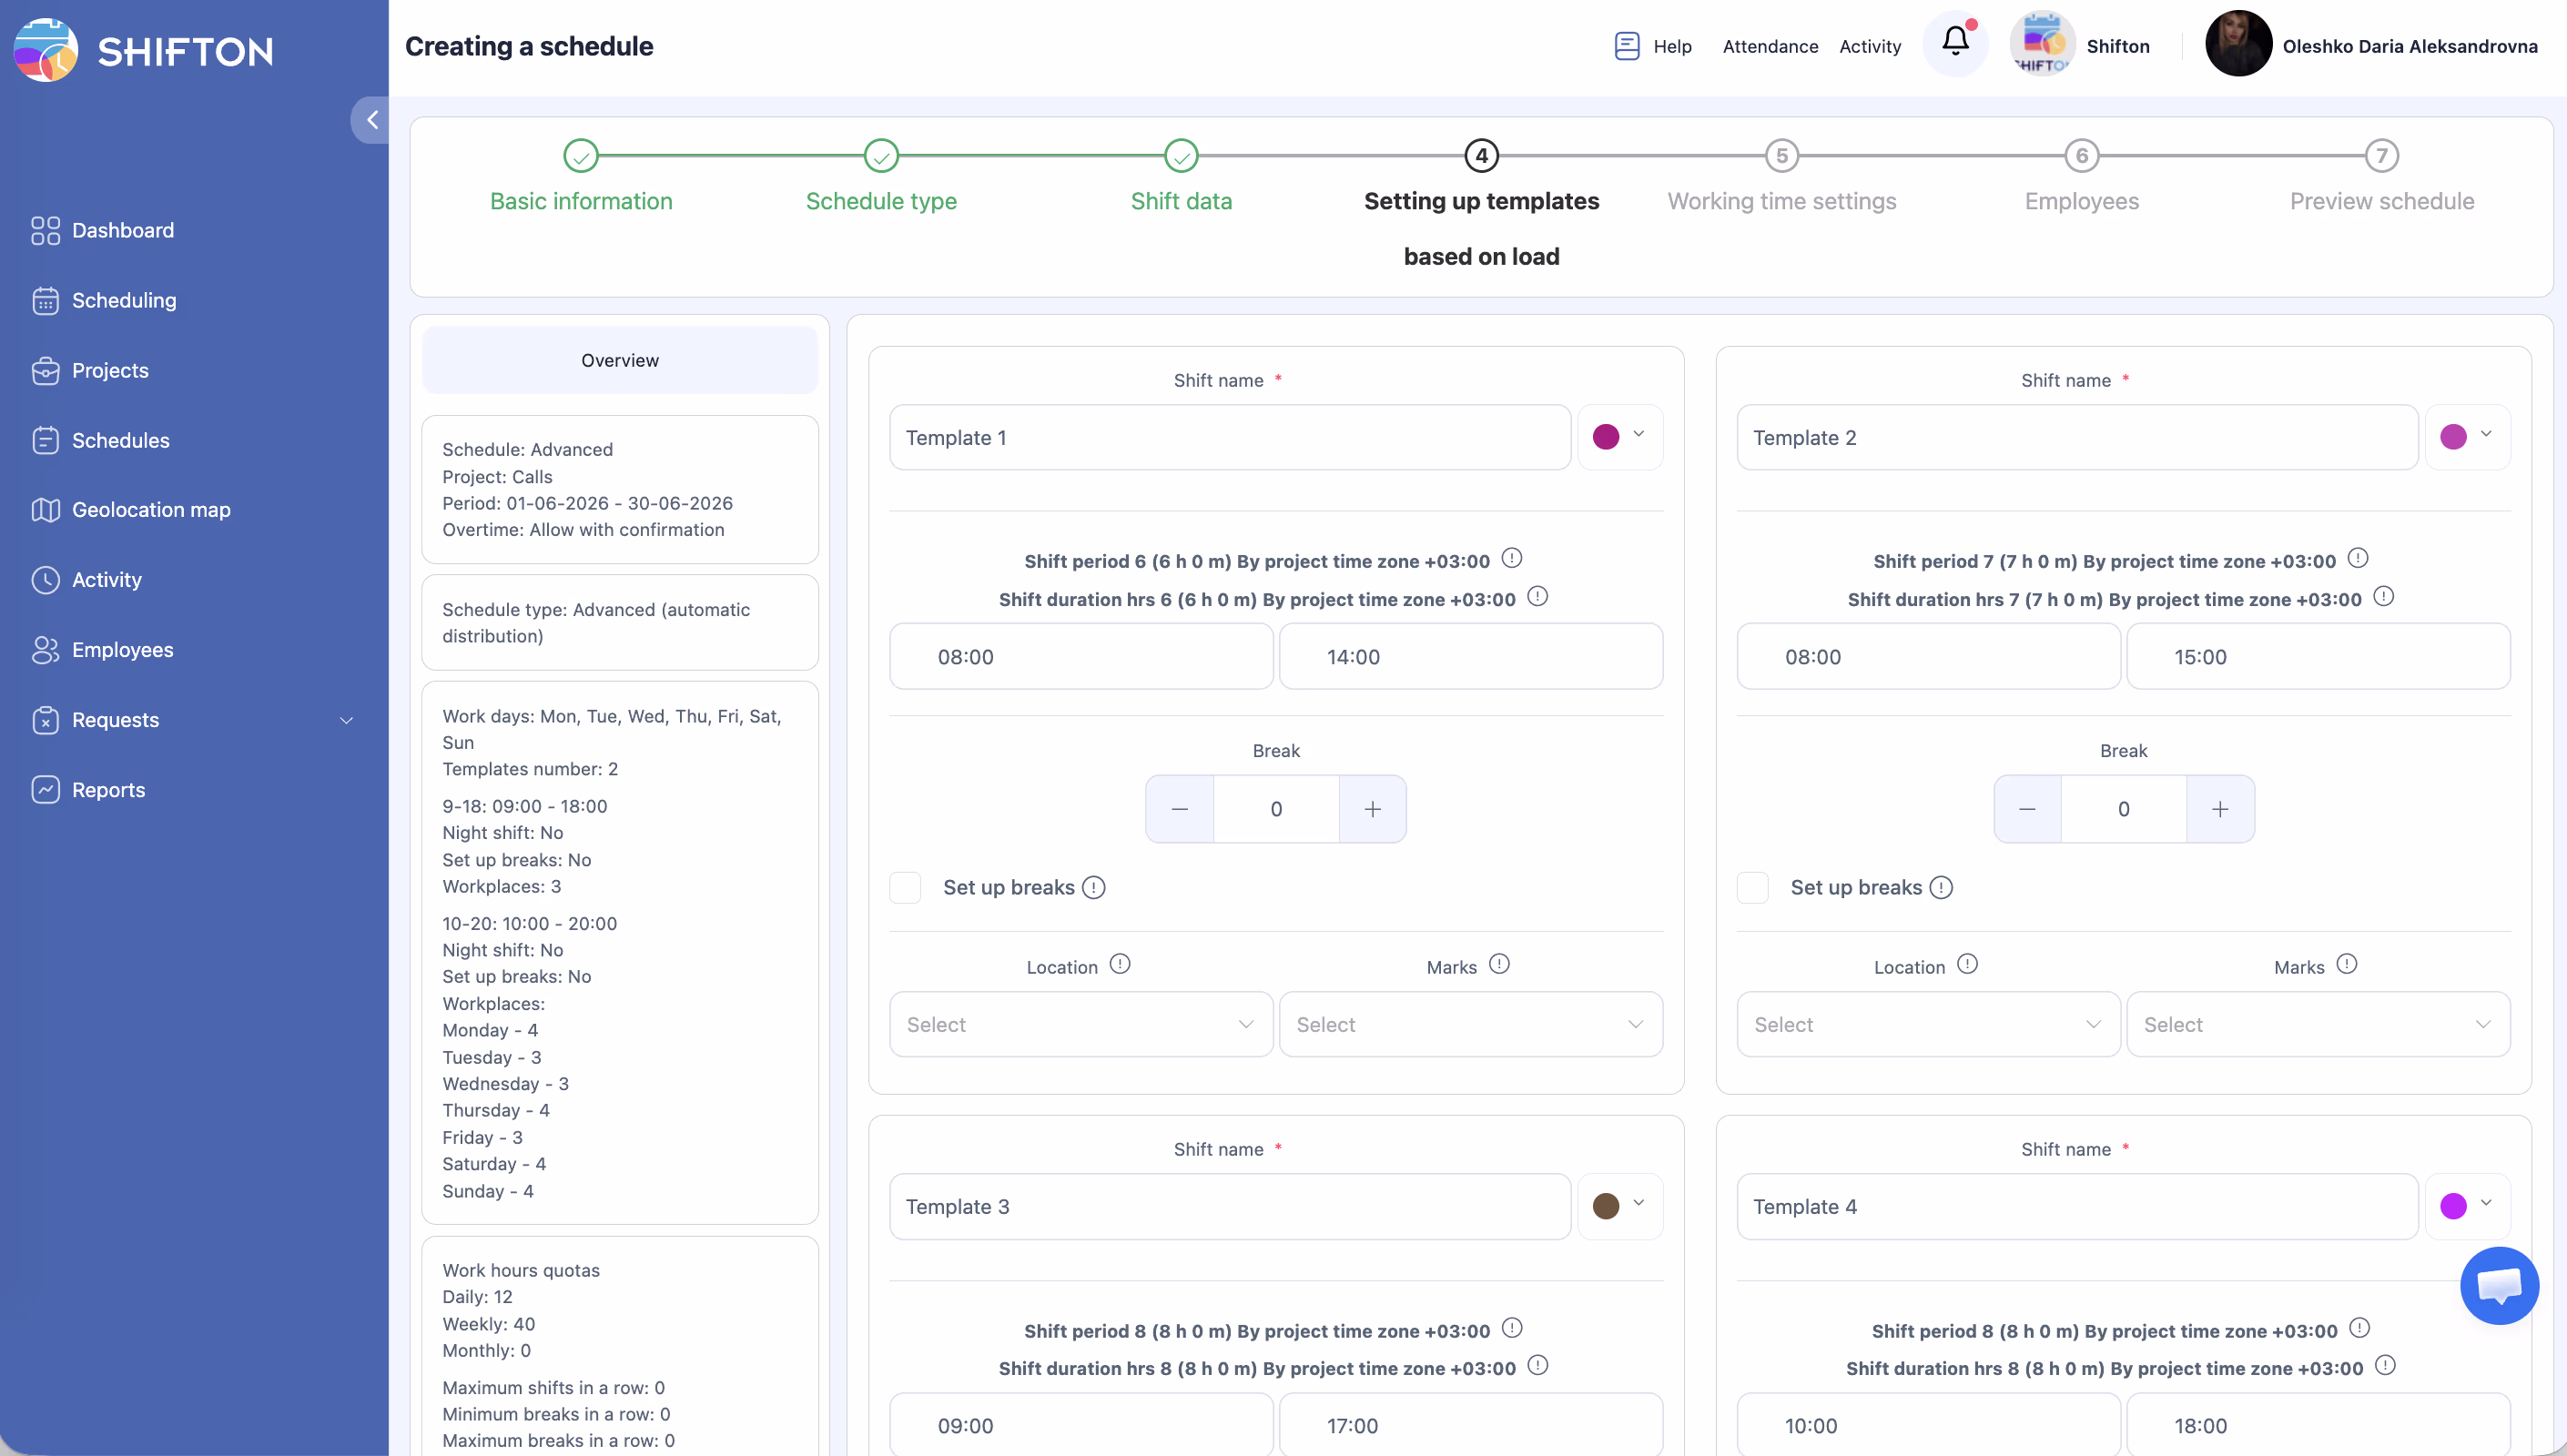Open Template 2 Marks dropdown
This screenshot has height=1456, width=2567.
click(2317, 1024)
